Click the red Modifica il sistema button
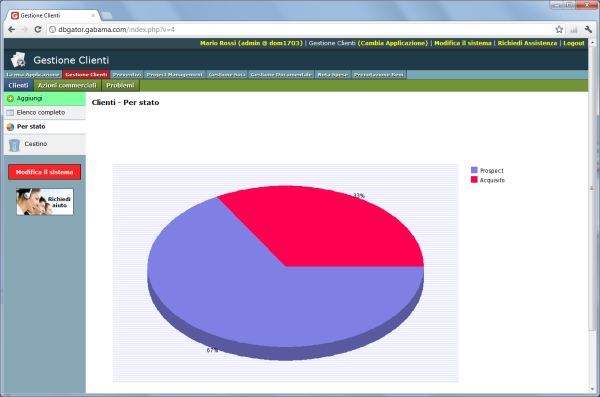Screen dimensions: 600x397 click(x=44, y=172)
